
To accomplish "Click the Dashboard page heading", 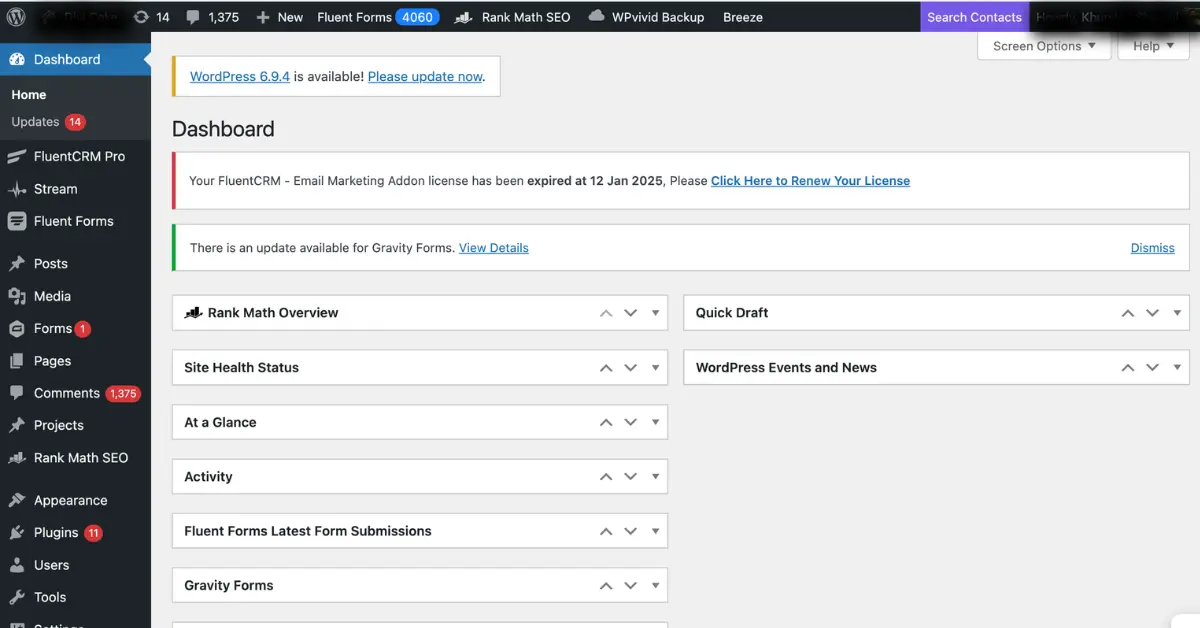I will [x=223, y=129].
